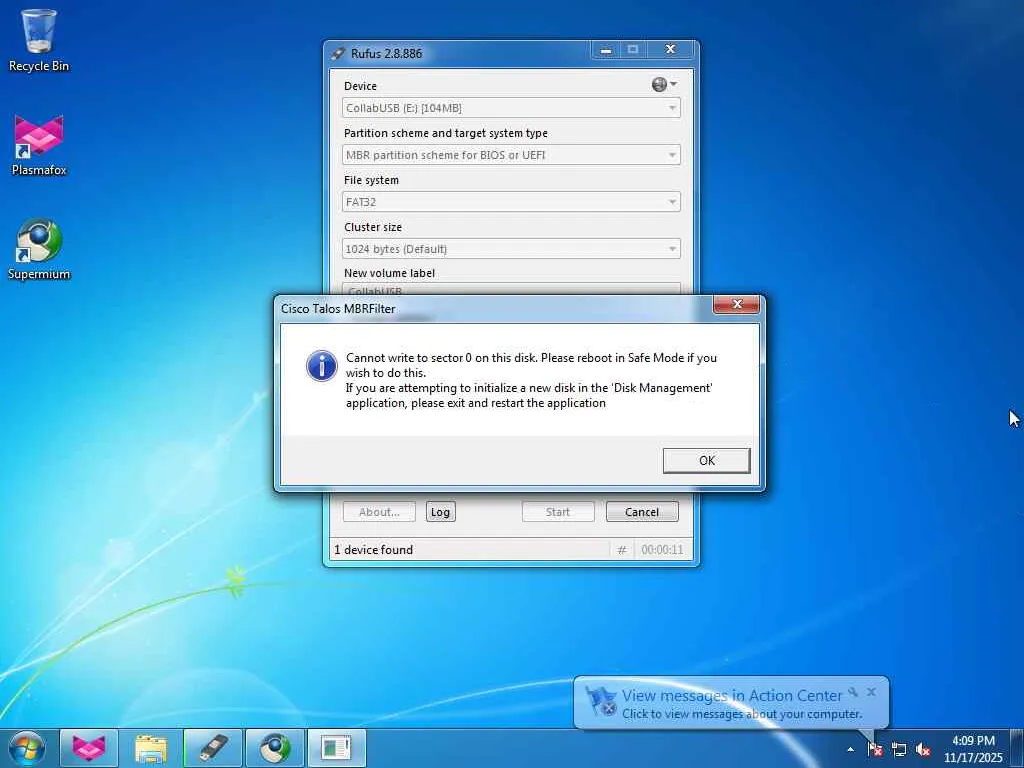Click OK in the MBRFilter dialog
The height and width of the screenshot is (768, 1024).
[x=706, y=460]
